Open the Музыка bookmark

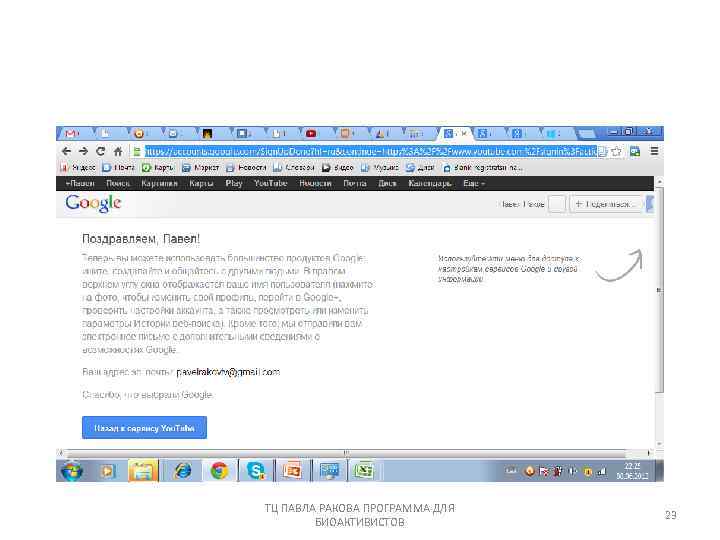[380, 168]
